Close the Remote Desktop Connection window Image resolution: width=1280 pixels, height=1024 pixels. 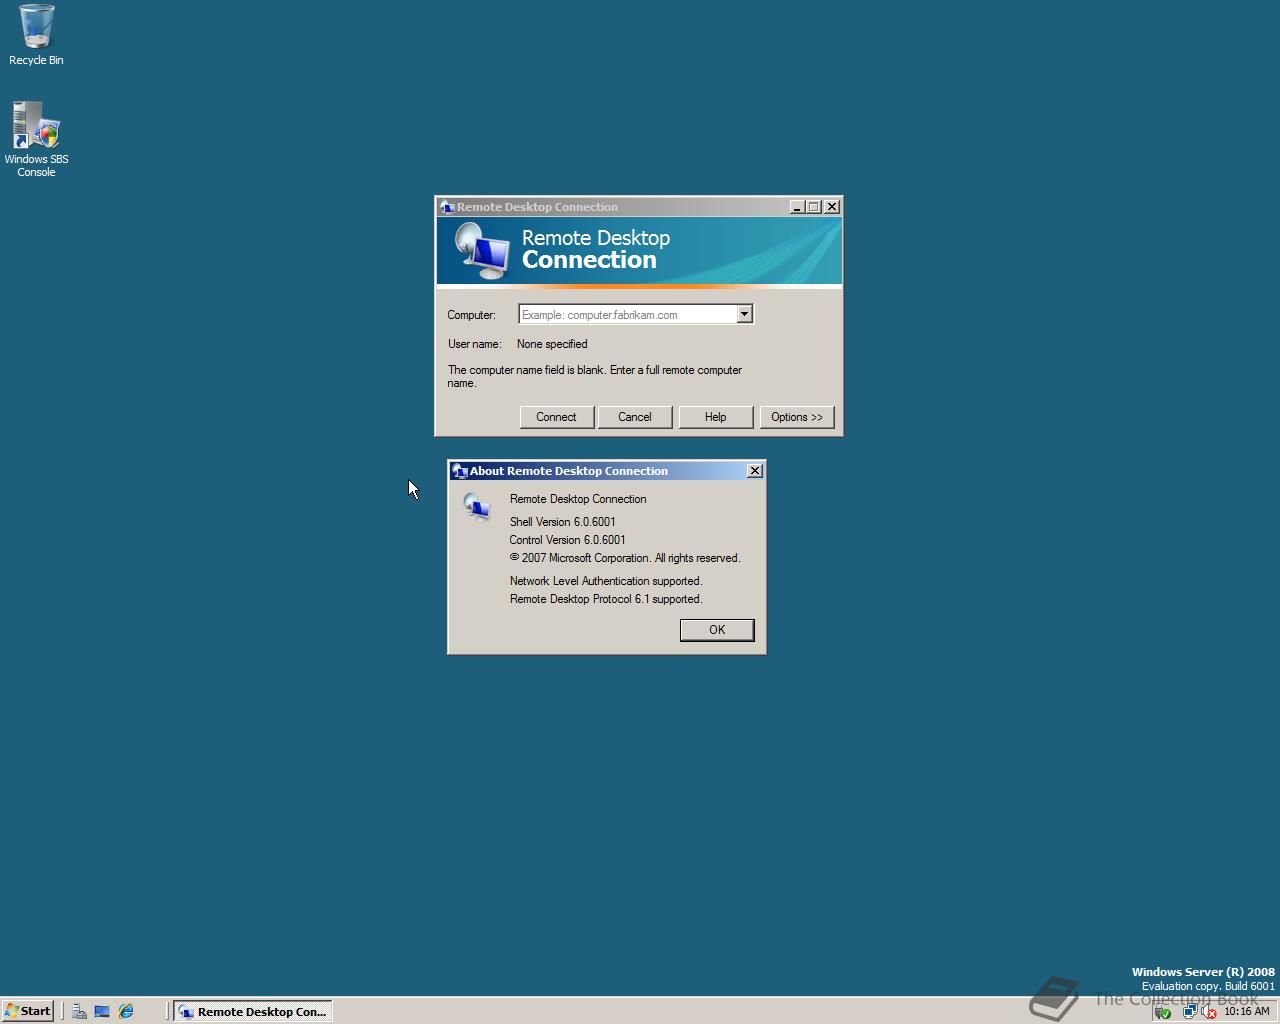[832, 207]
